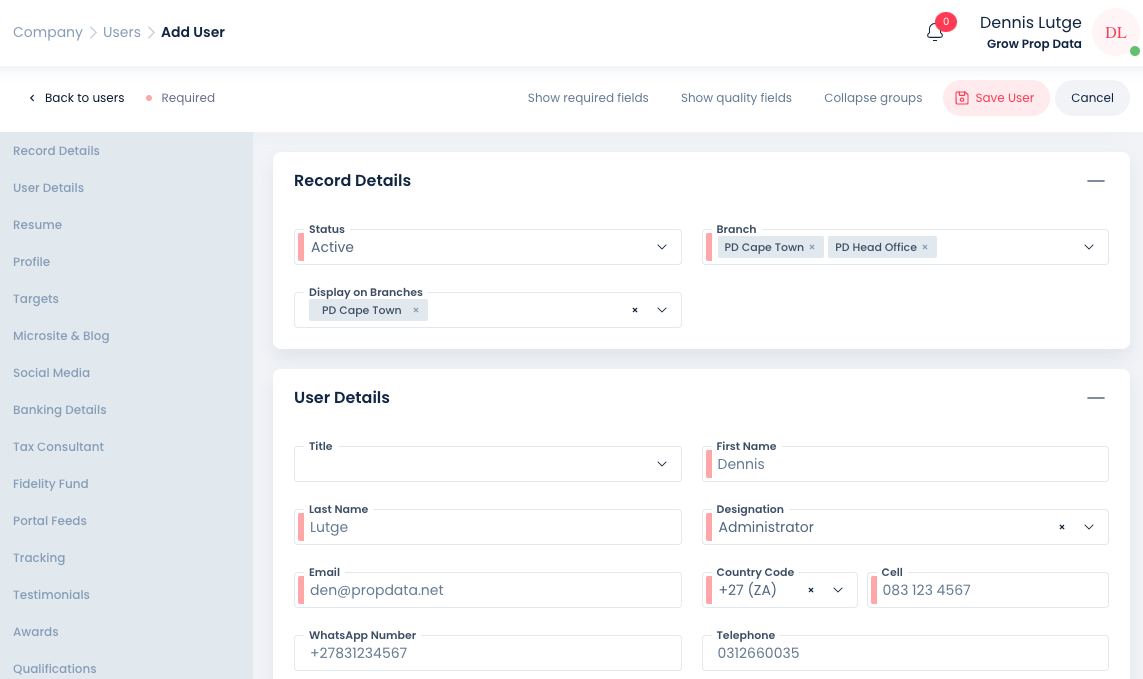Go back to users list
The image size is (1143, 679).
point(76,98)
